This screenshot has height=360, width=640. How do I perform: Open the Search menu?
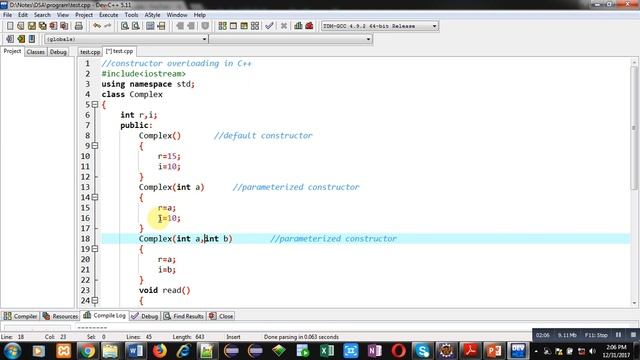42,15
